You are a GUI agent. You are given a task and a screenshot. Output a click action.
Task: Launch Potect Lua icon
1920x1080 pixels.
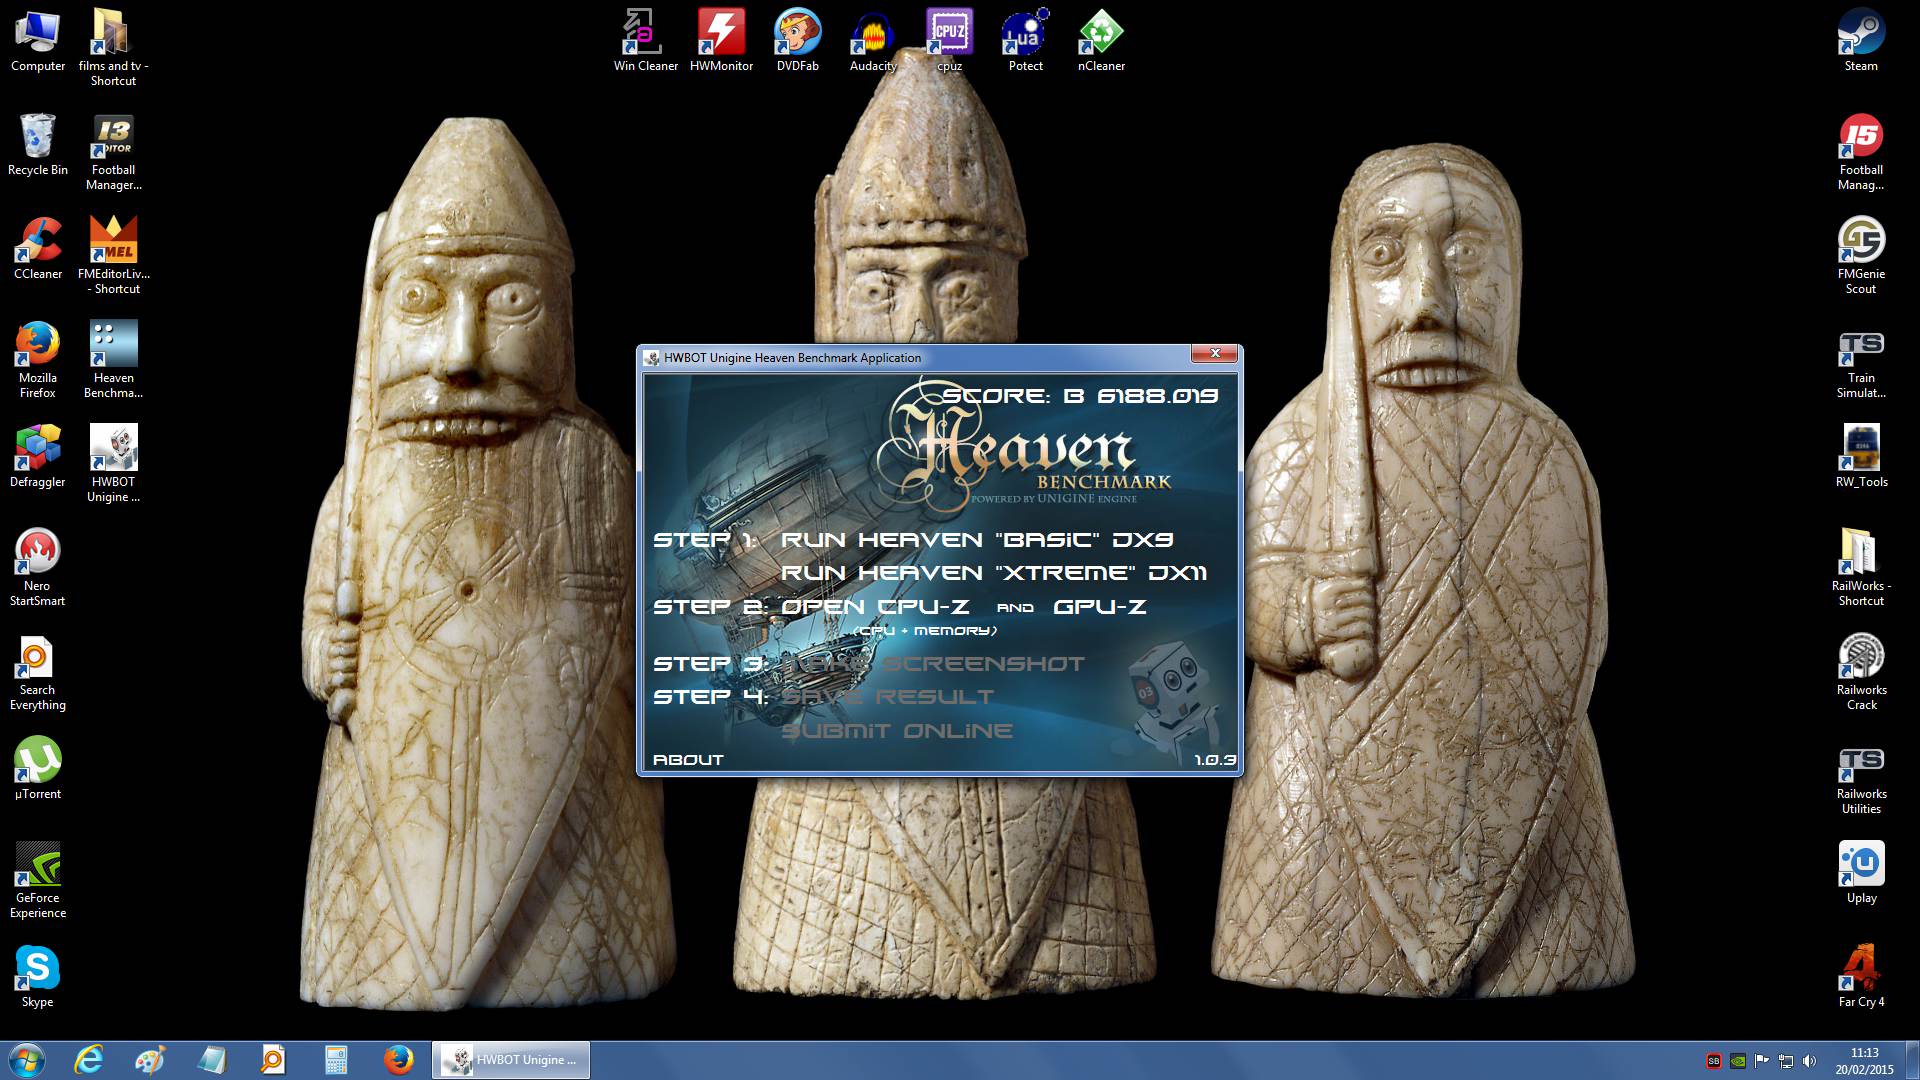pos(1025,40)
